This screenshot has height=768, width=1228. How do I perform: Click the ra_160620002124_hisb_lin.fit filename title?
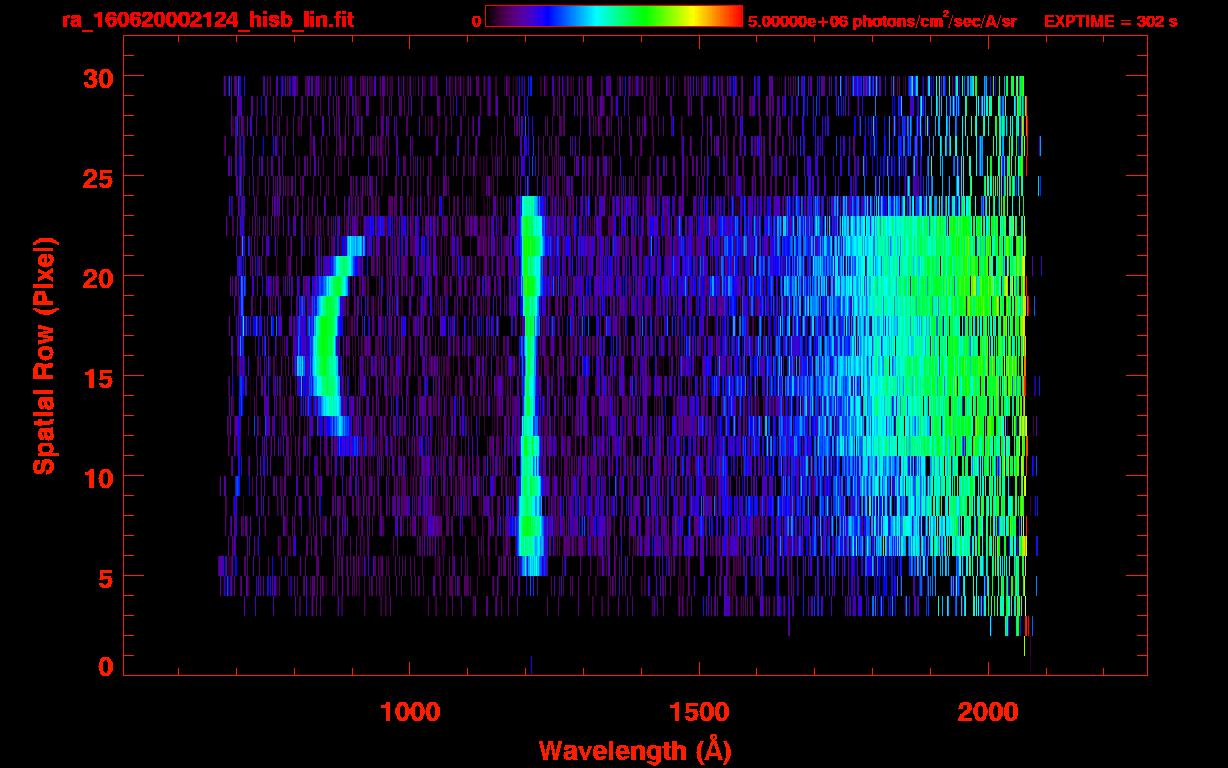207,20
